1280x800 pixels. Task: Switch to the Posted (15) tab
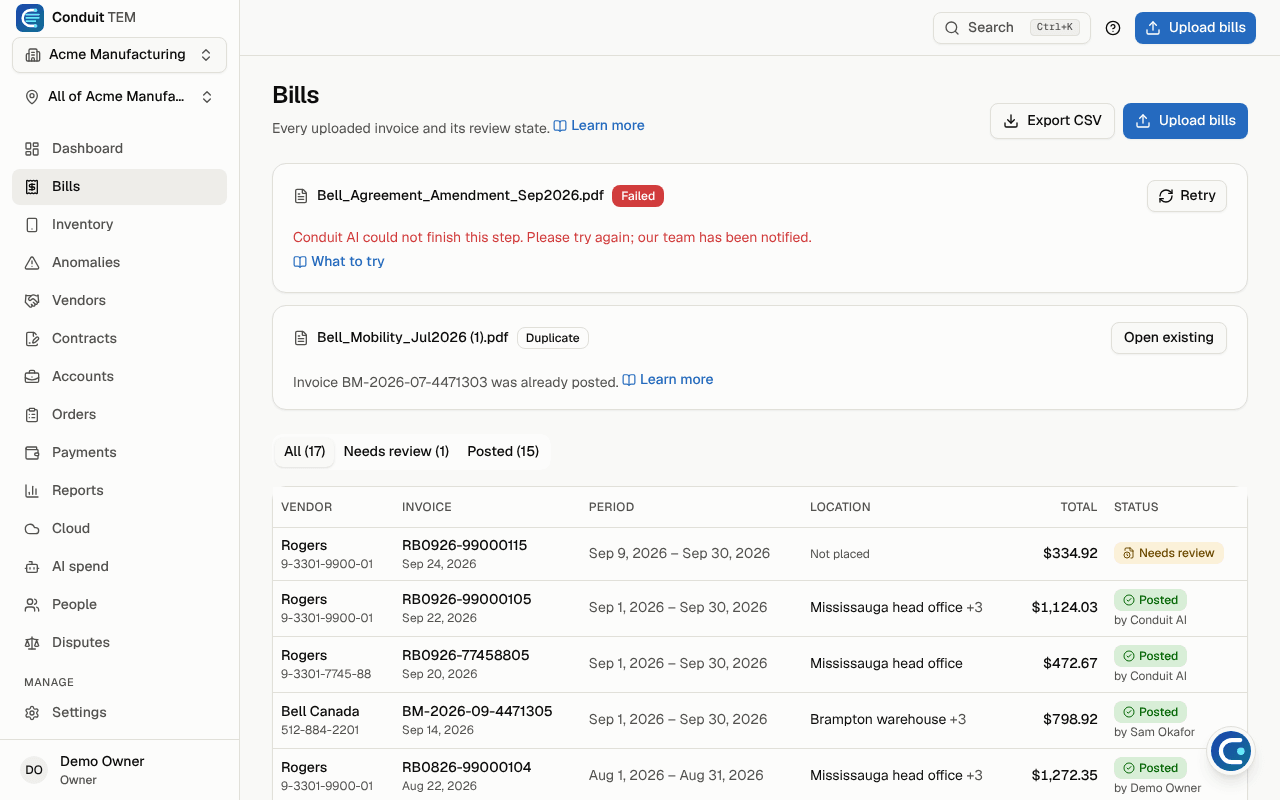[503, 451]
